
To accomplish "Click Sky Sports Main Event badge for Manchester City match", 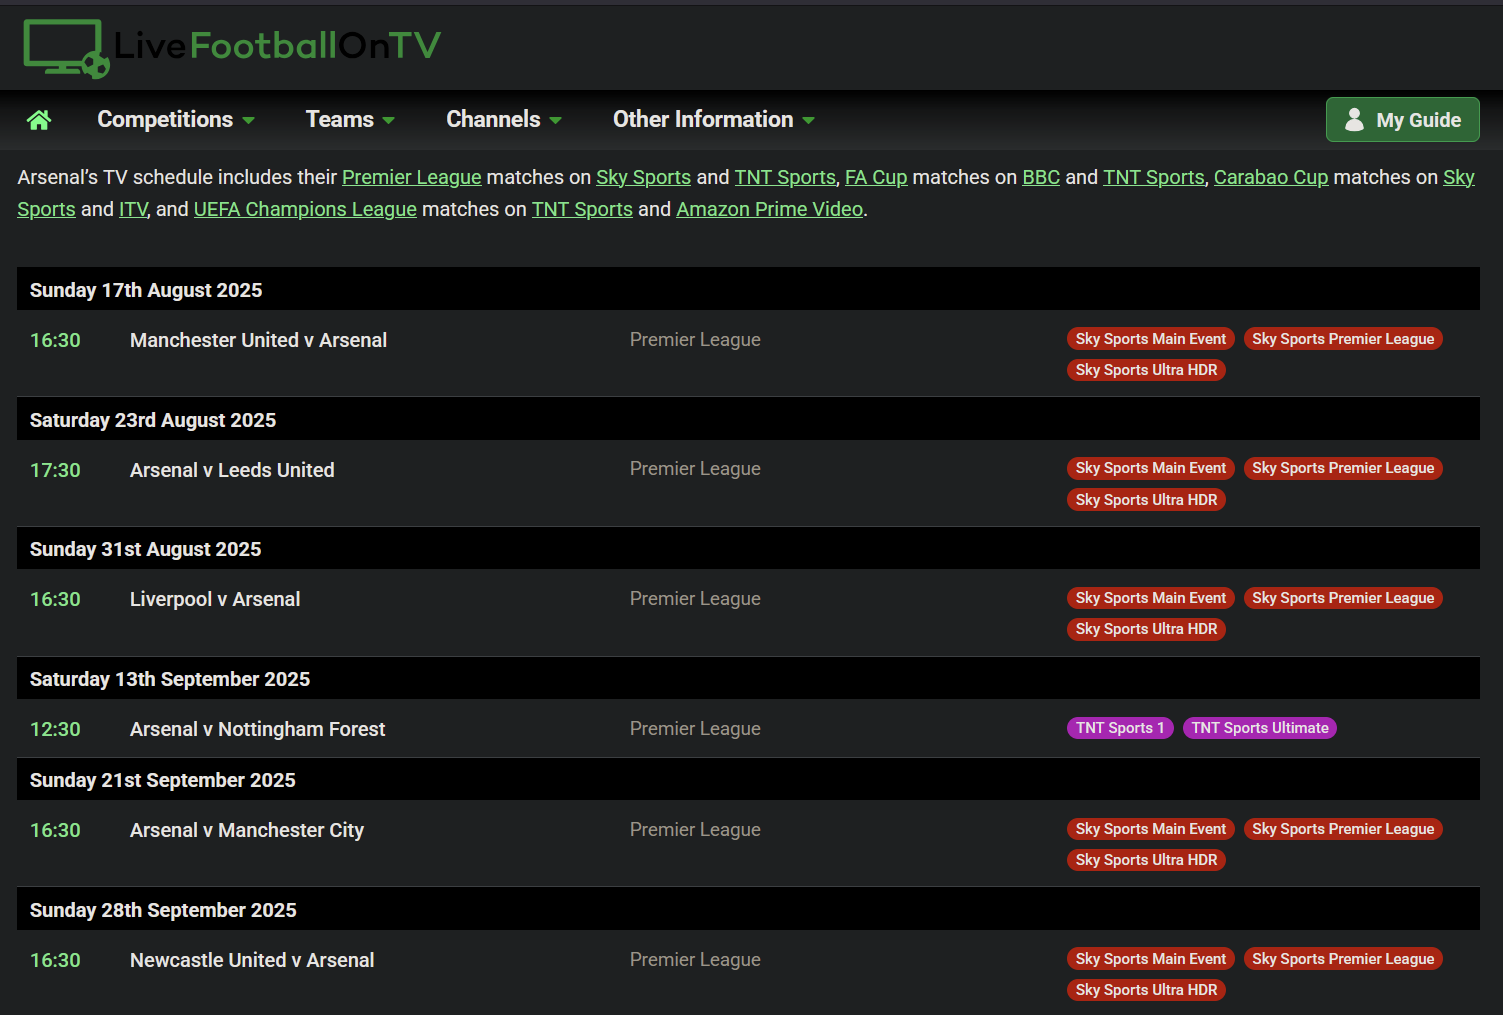I will tap(1151, 829).
